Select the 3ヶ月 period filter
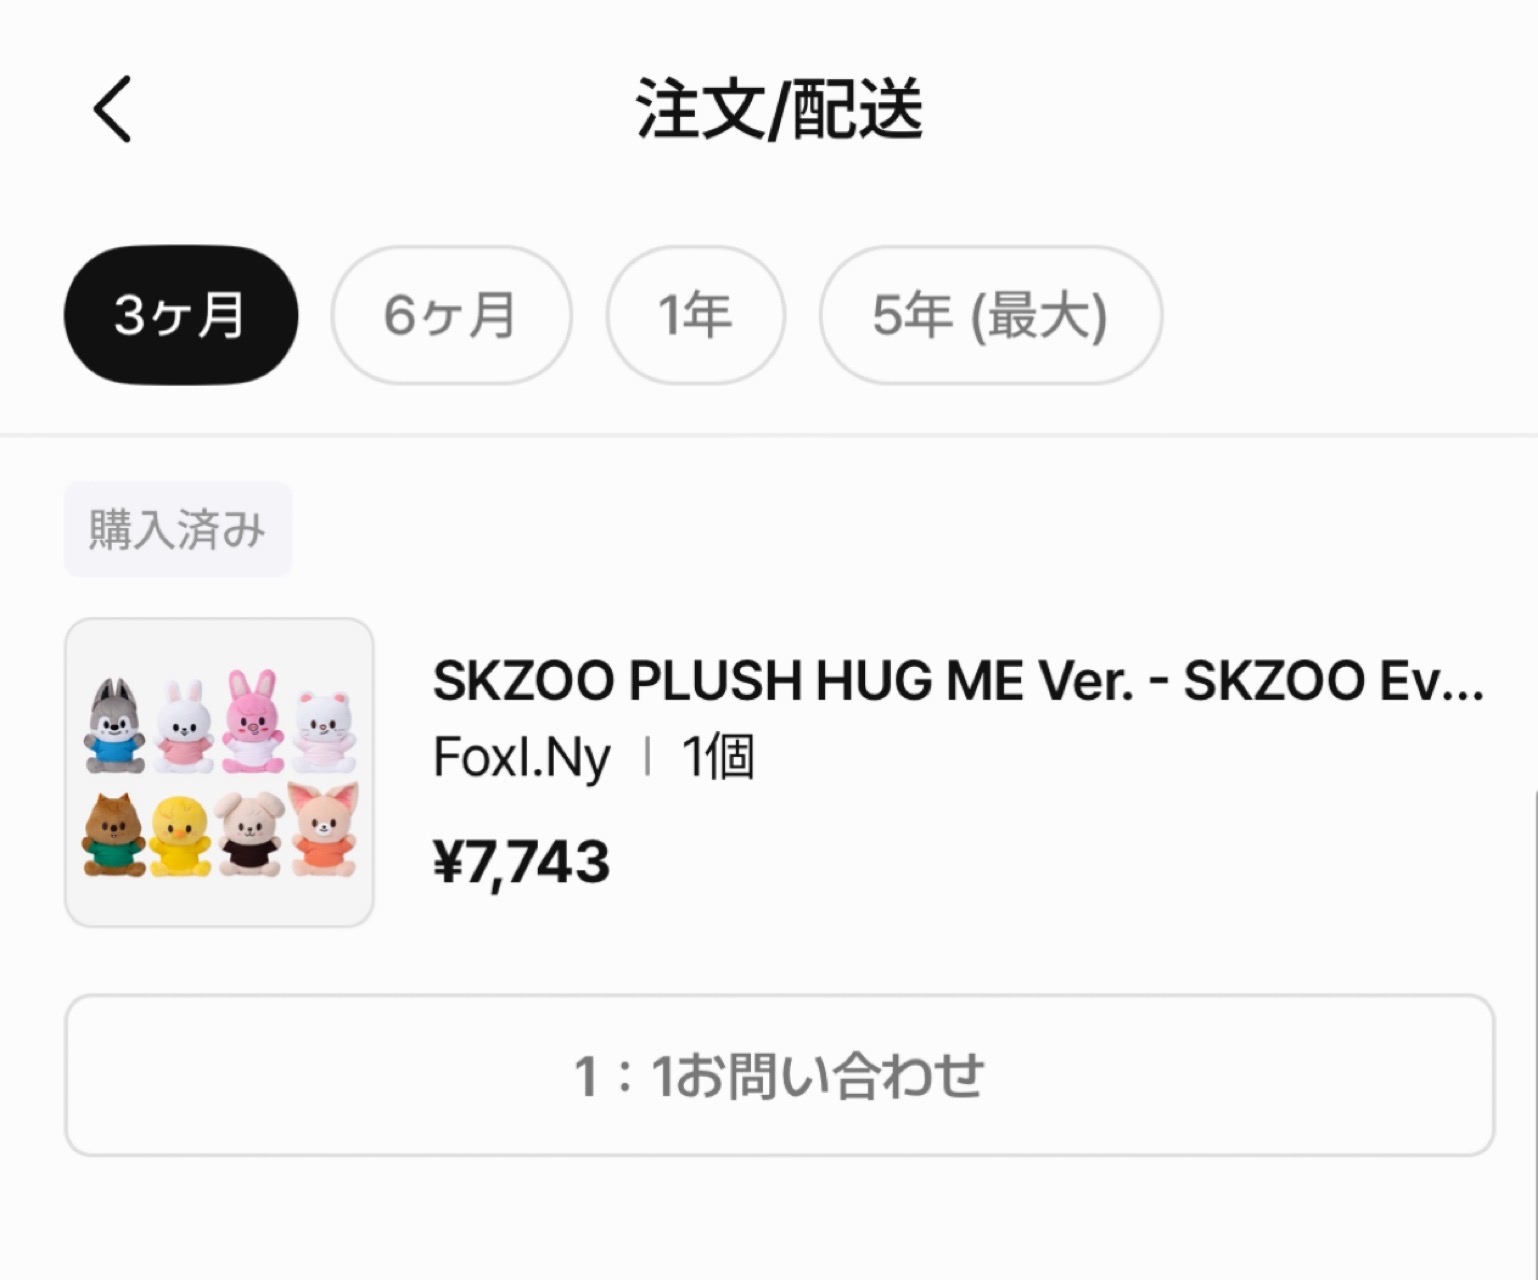 pyautogui.click(x=181, y=315)
